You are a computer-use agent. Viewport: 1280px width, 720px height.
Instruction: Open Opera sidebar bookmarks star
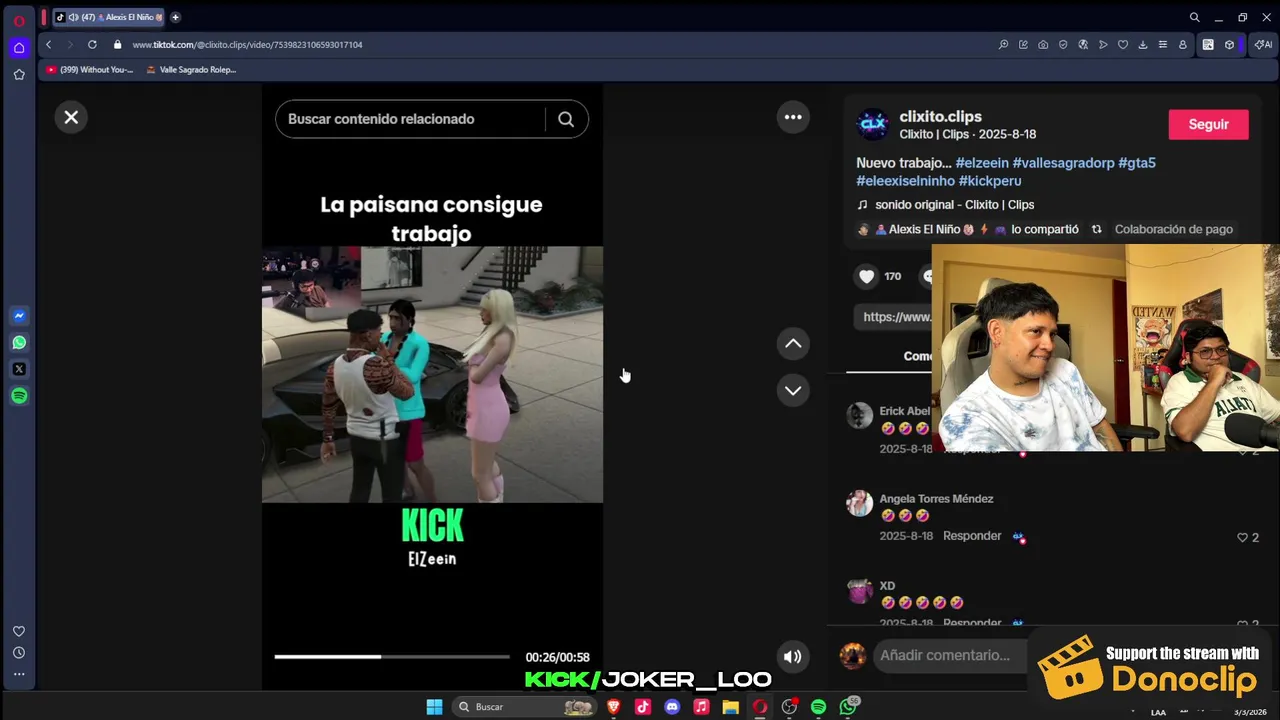(x=19, y=74)
